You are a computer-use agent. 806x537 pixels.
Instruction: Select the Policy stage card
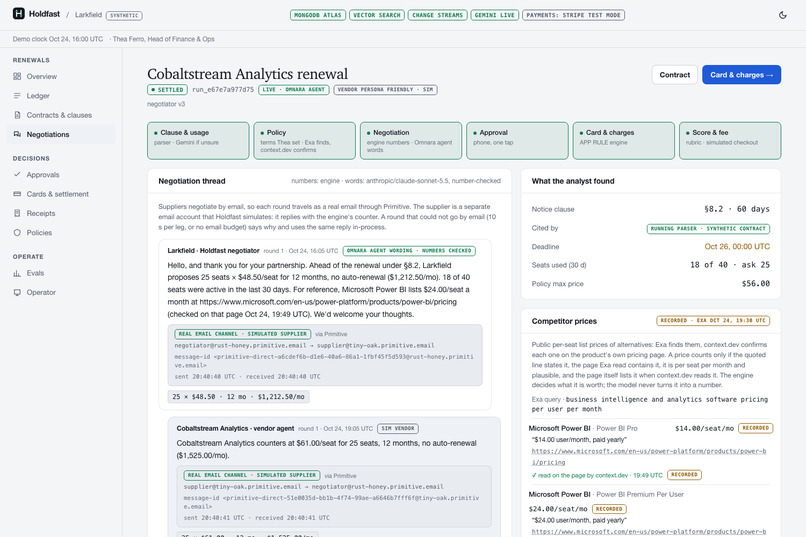tap(304, 141)
